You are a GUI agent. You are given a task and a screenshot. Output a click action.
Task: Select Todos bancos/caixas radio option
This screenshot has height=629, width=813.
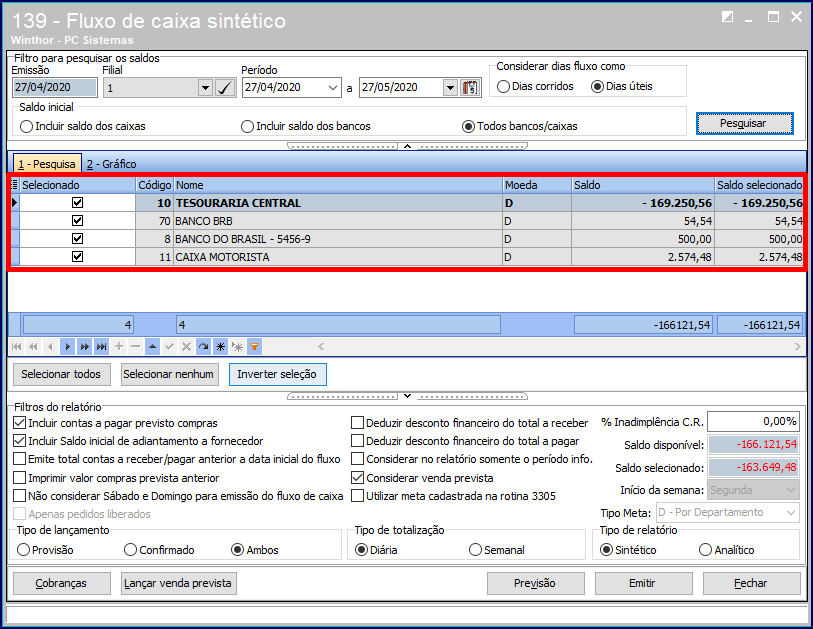[x=520, y=127]
